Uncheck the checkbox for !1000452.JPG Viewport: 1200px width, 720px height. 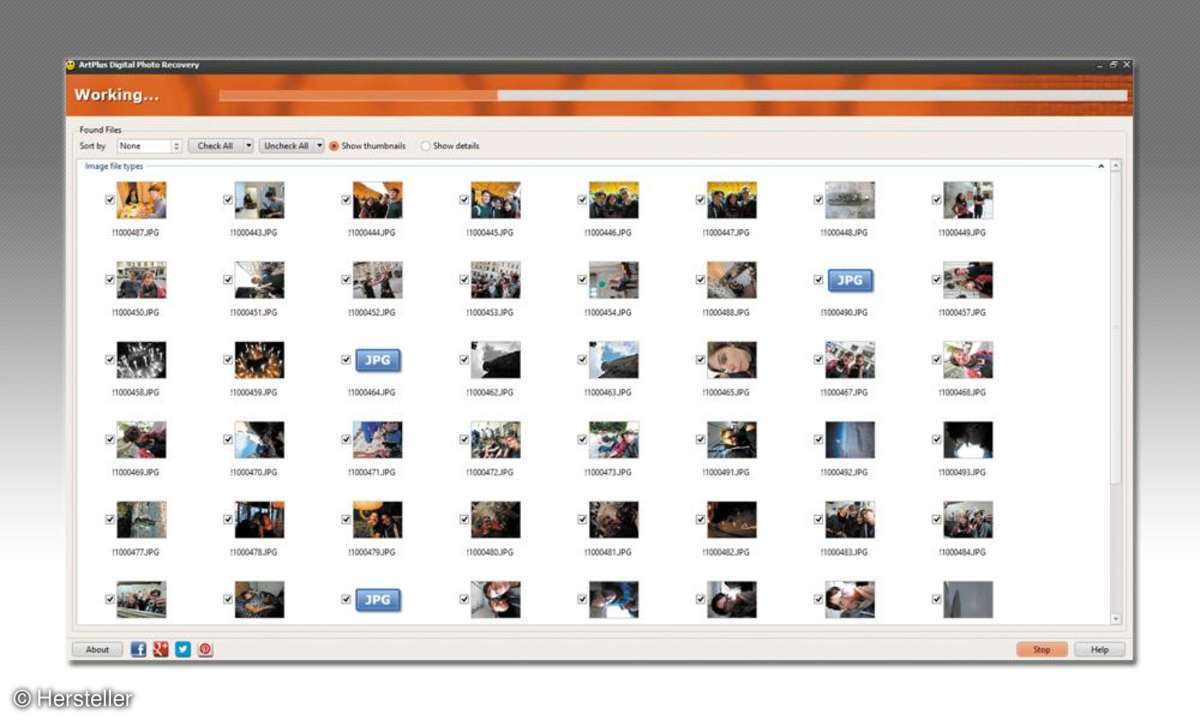click(x=346, y=280)
